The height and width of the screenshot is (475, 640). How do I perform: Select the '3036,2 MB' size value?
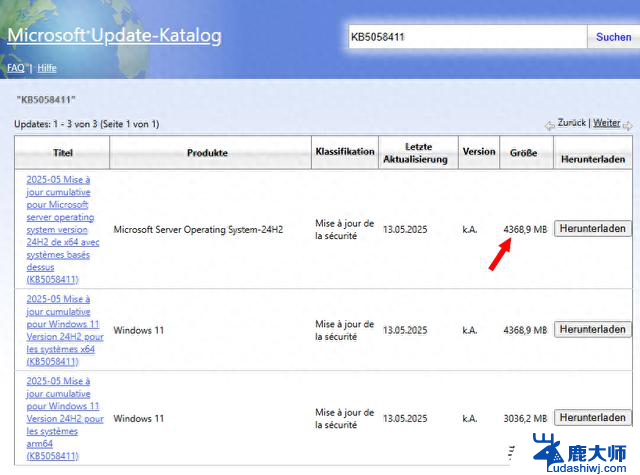(525, 418)
